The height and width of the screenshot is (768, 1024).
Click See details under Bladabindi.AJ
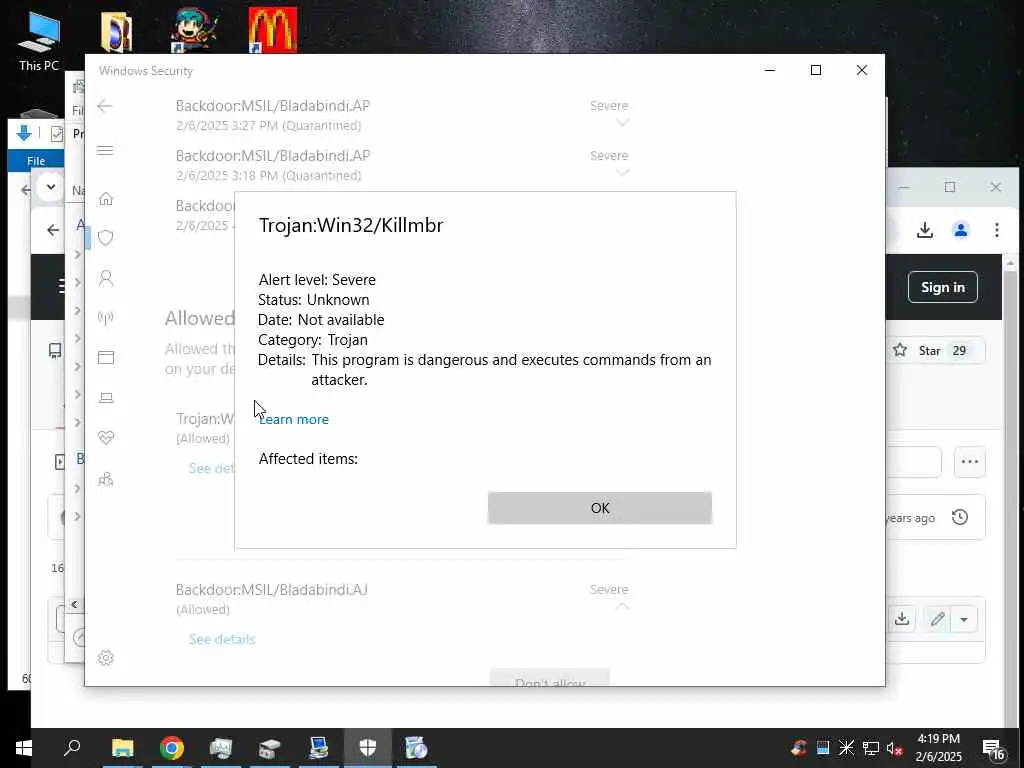221,639
